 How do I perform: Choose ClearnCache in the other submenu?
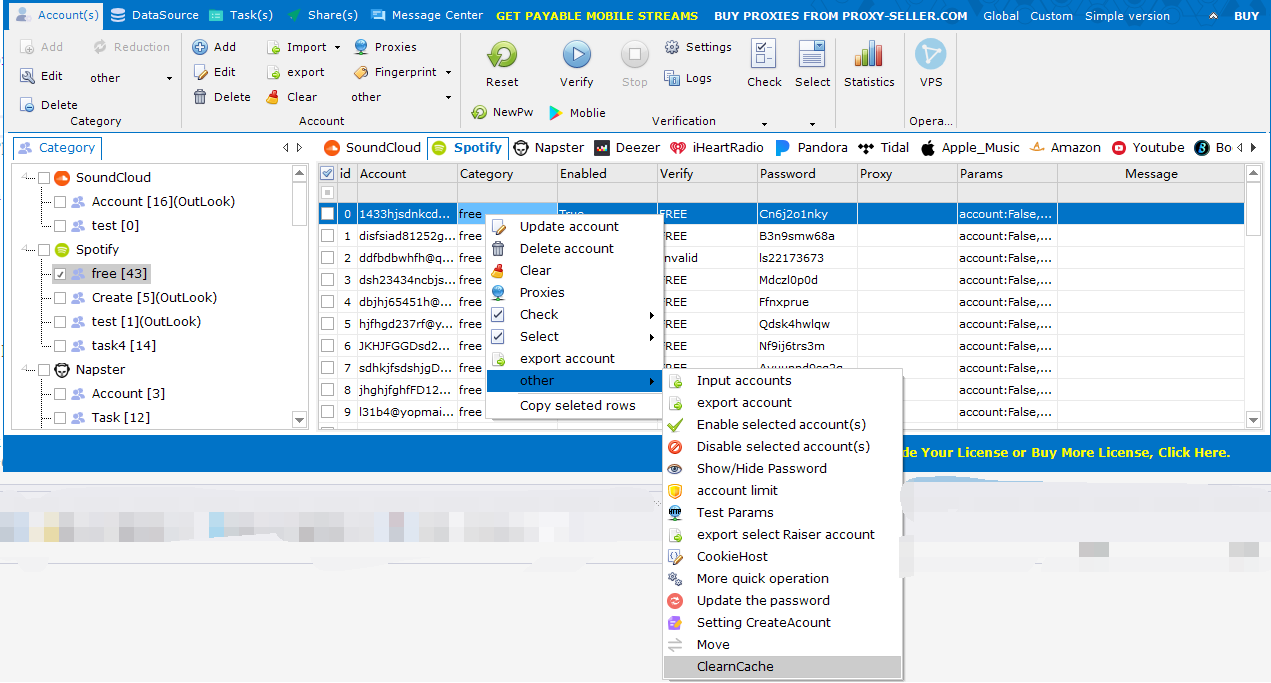[783, 667]
